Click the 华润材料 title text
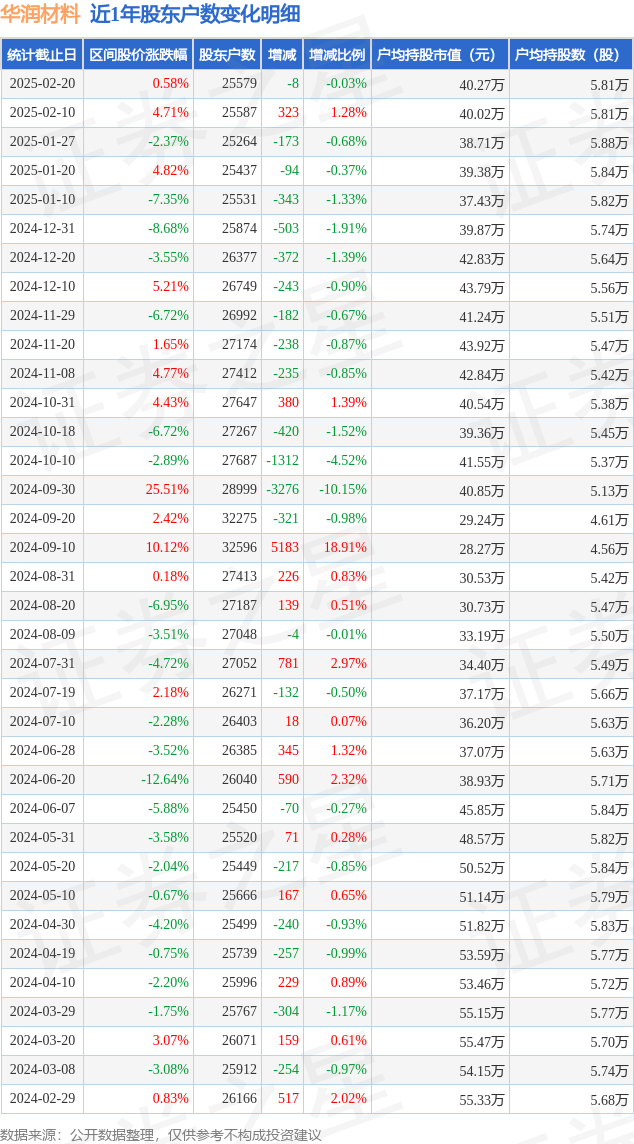 tap(42, 15)
